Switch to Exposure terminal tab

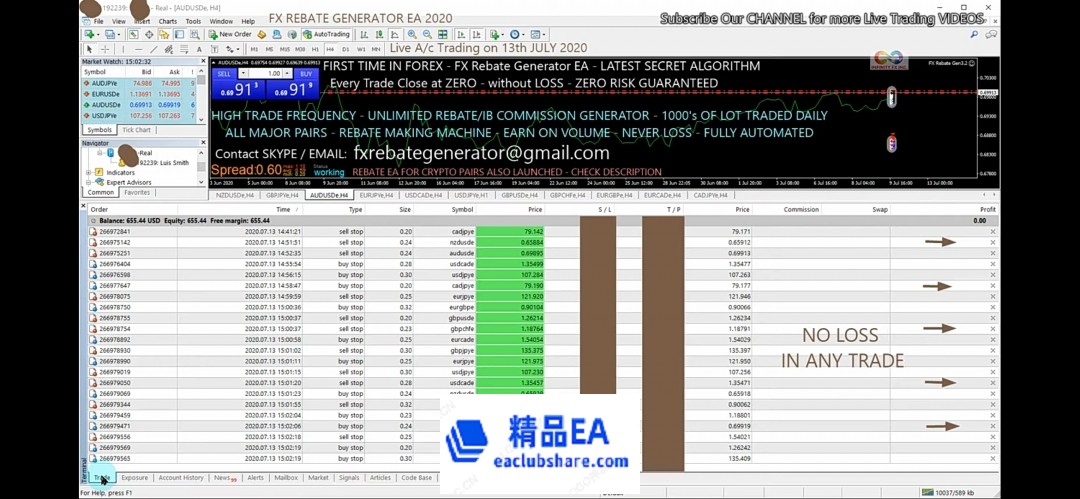(x=134, y=478)
